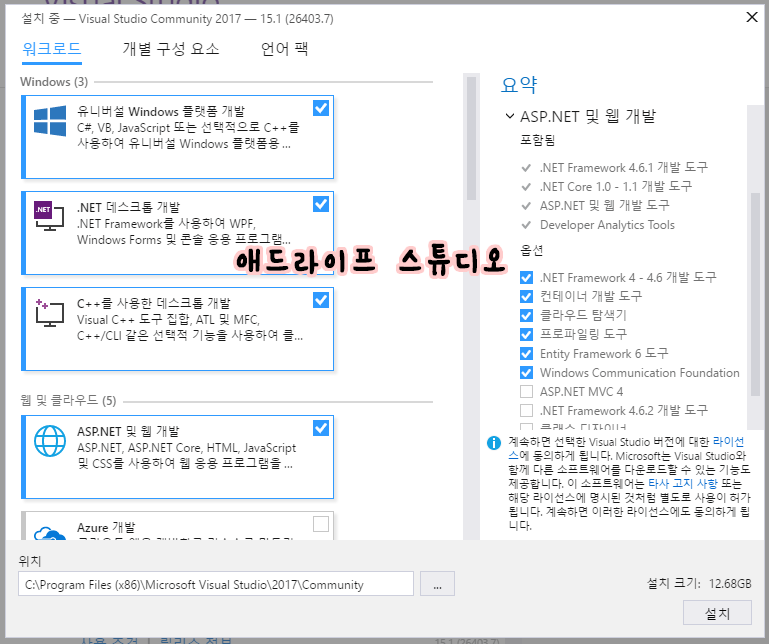
Task: Click the '요약' summary heading
Action: (519, 85)
